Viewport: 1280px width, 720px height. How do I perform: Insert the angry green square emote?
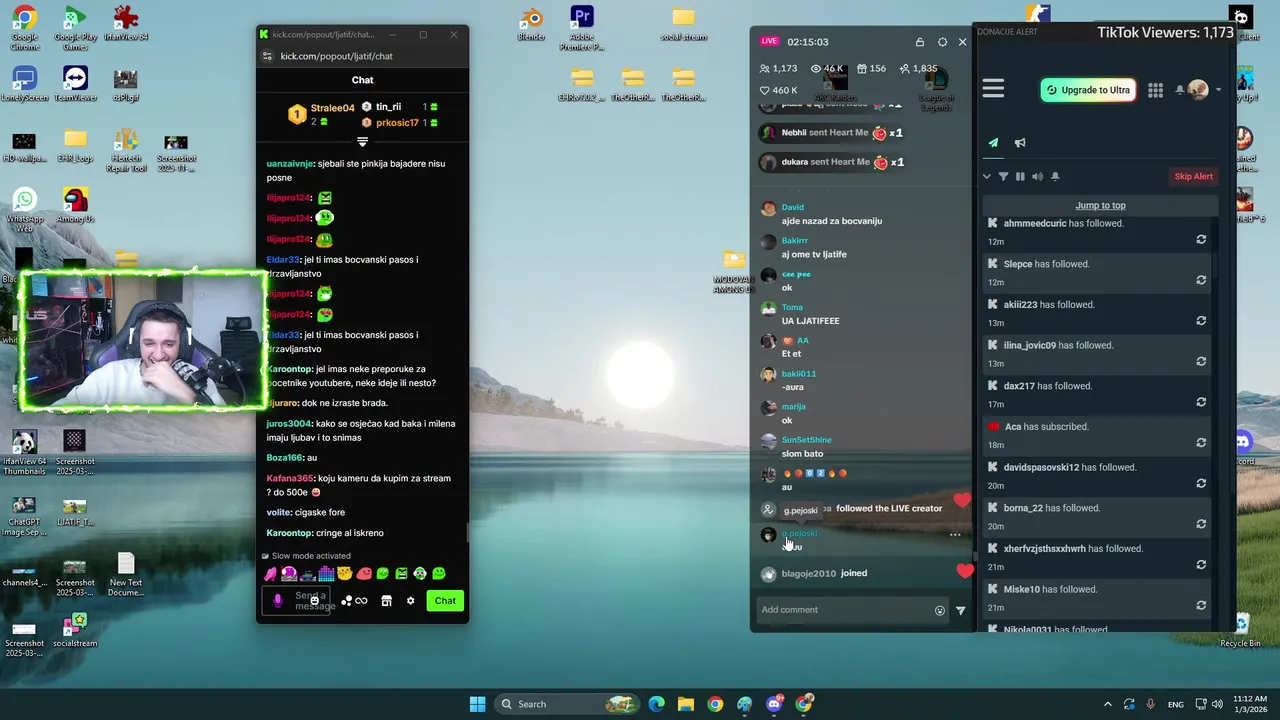point(401,574)
